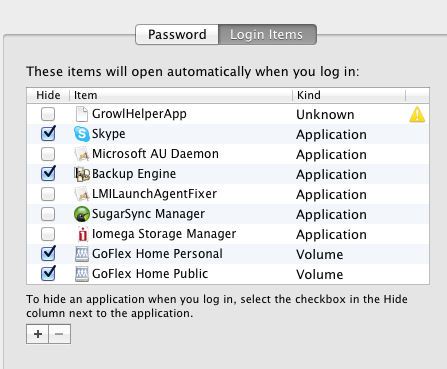Select the Skype name text

(x=109, y=134)
